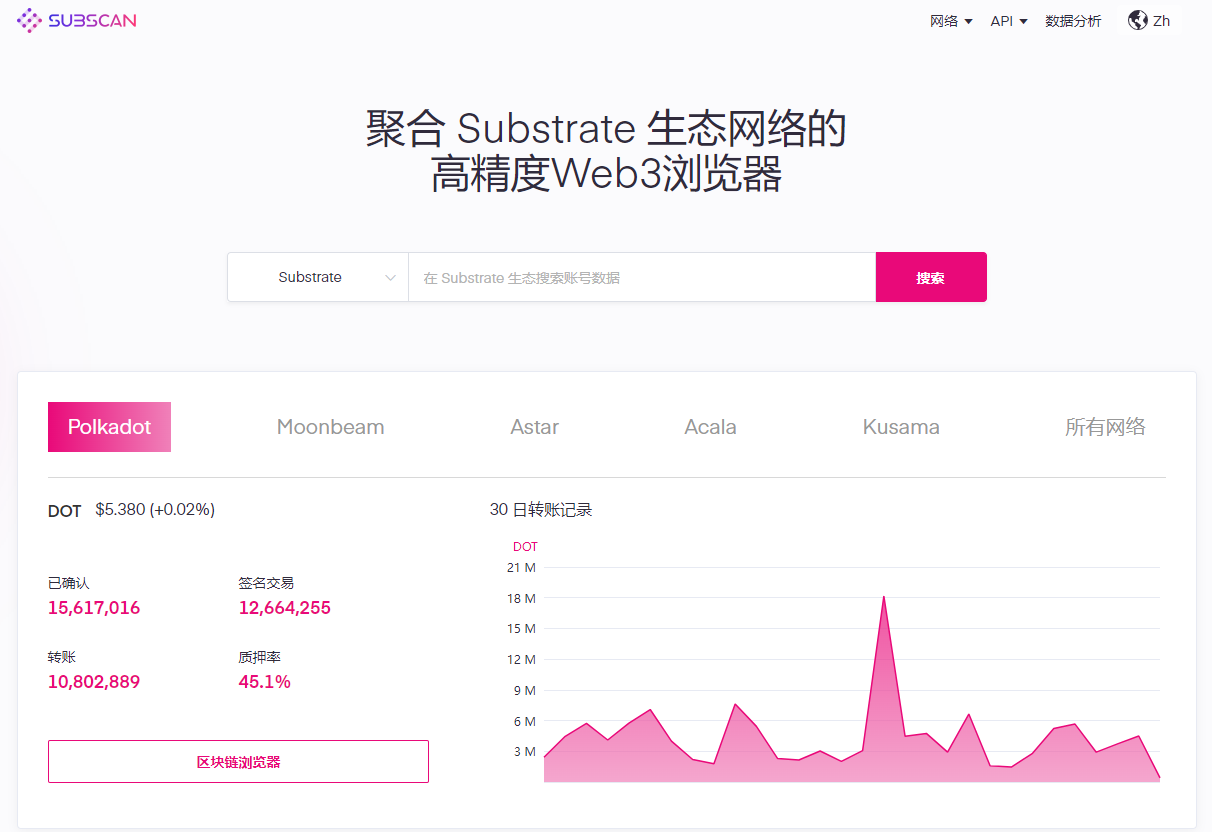Click the 已确认 value 15,617,016
This screenshot has height=832, width=1212.
coord(94,608)
